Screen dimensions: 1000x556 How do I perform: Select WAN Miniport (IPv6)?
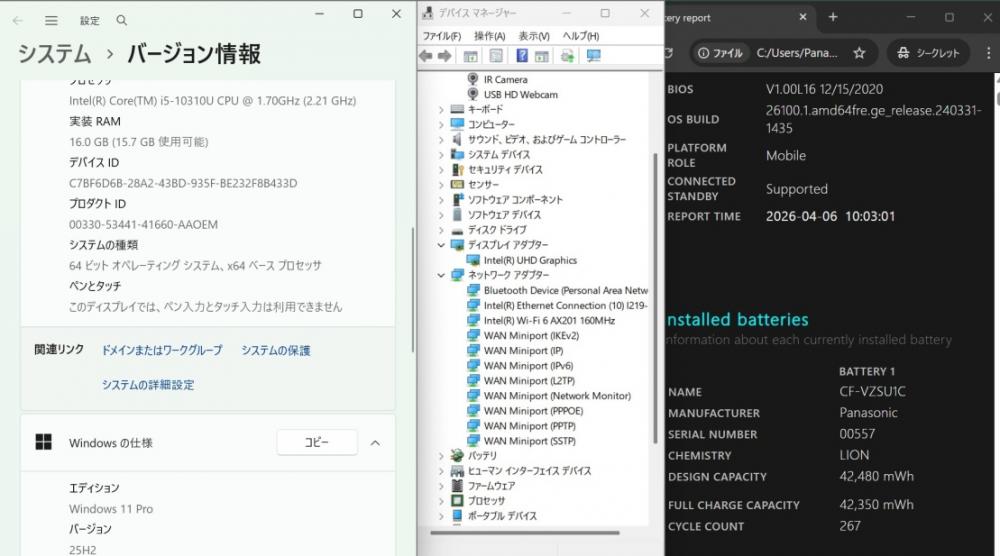point(528,366)
